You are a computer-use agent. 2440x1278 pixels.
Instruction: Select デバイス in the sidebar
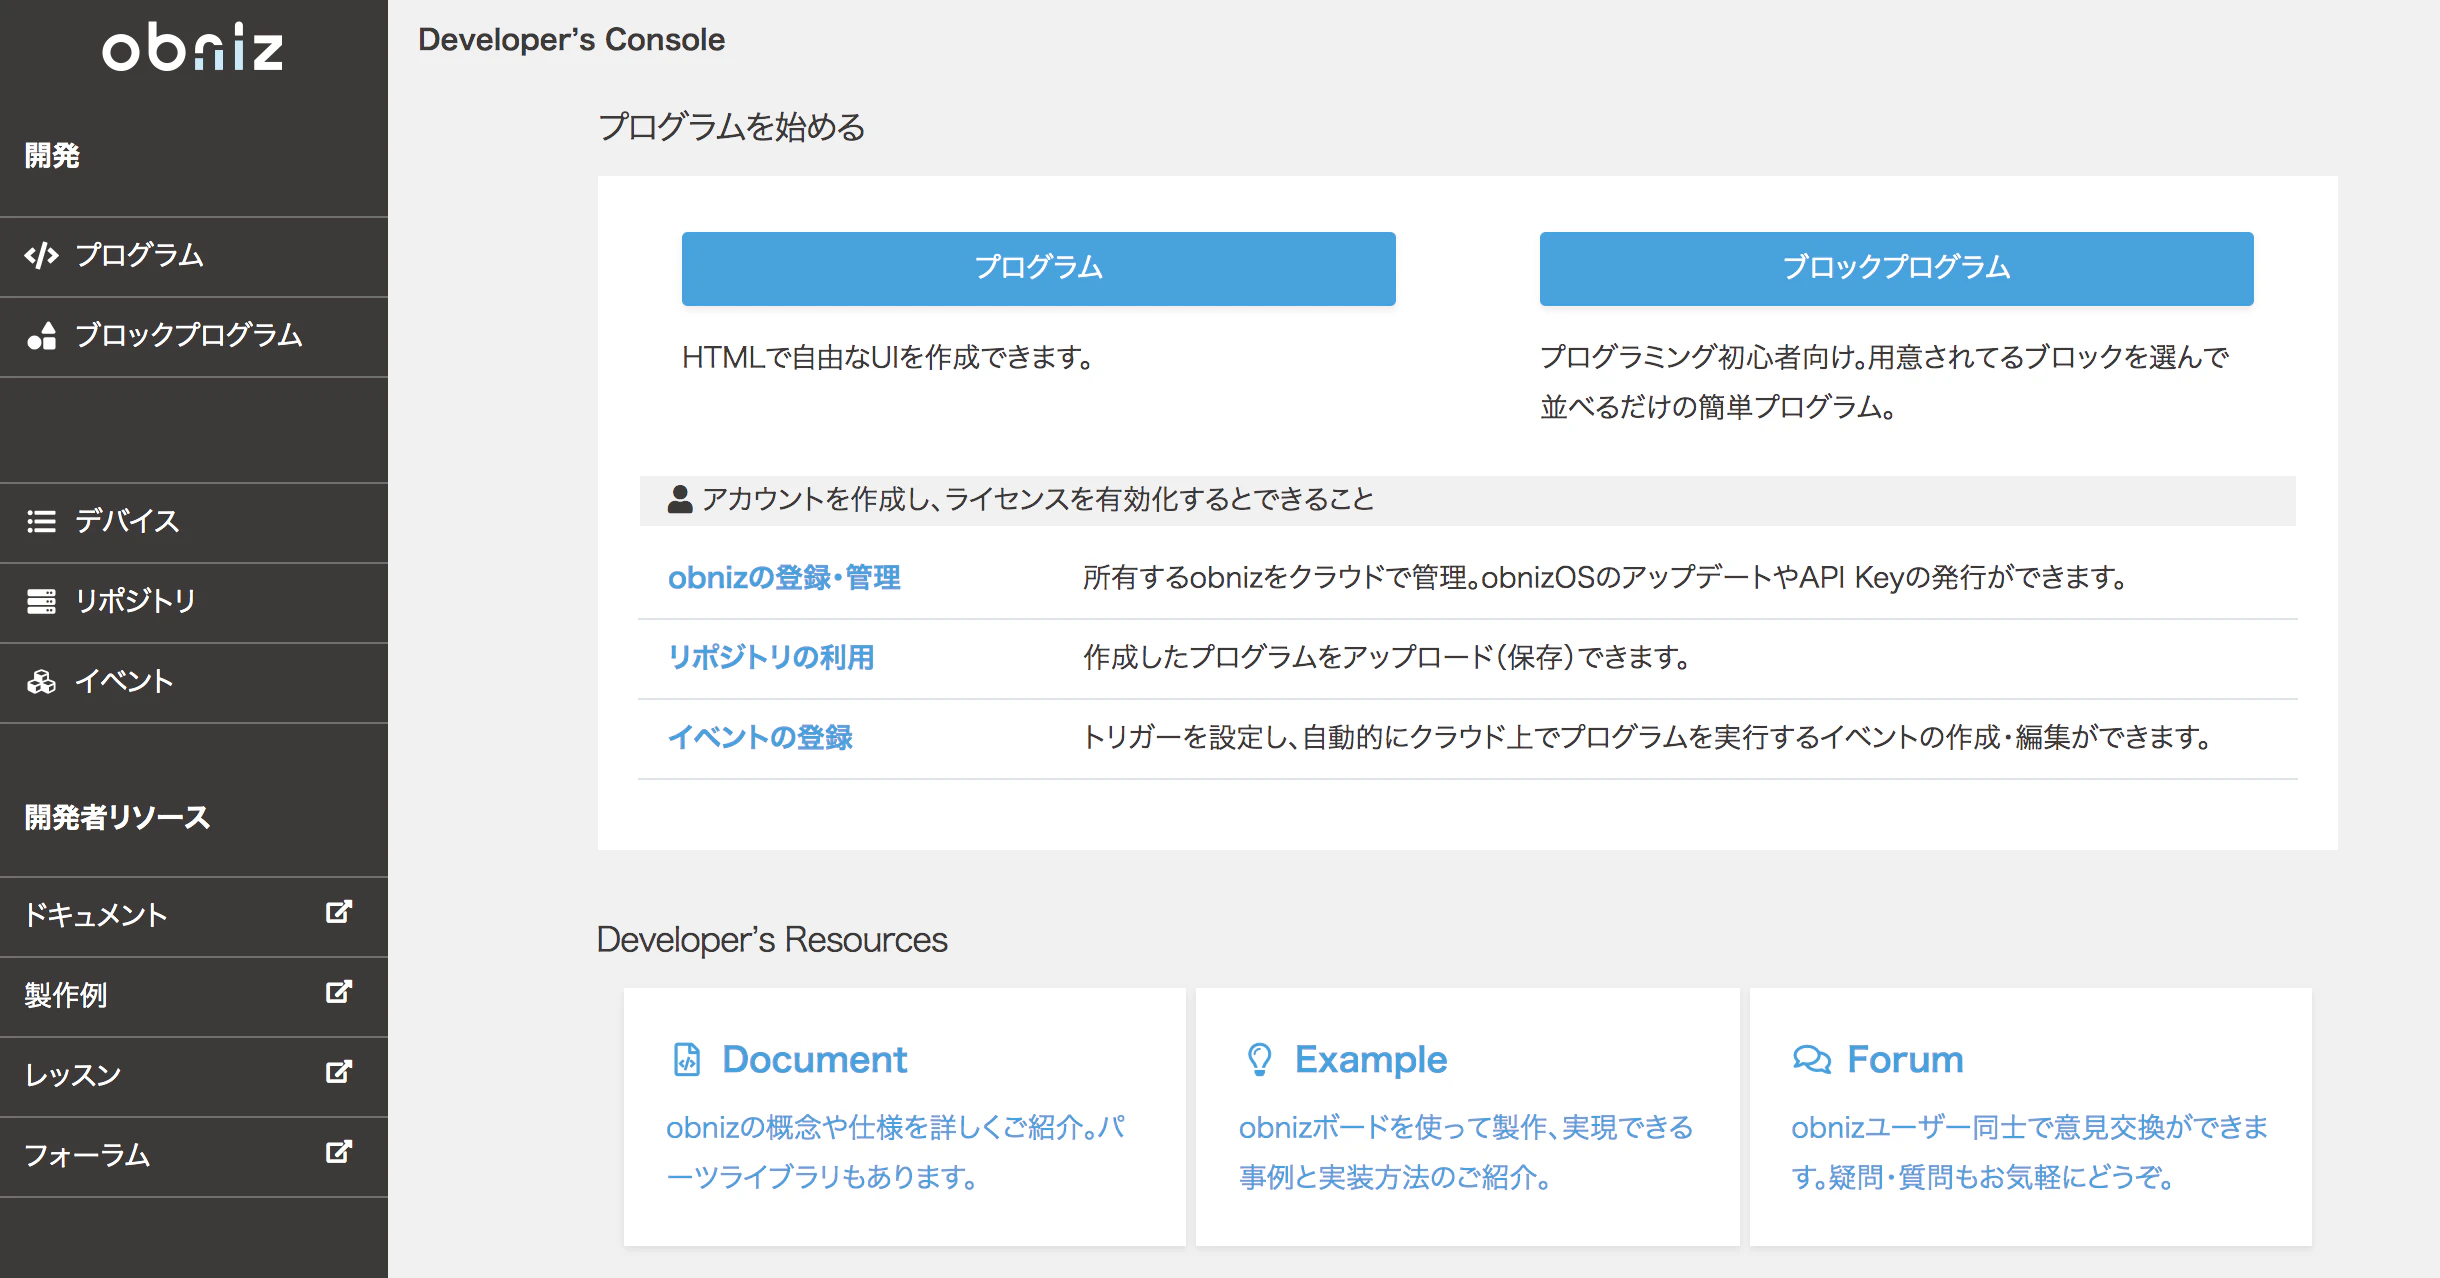194,523
